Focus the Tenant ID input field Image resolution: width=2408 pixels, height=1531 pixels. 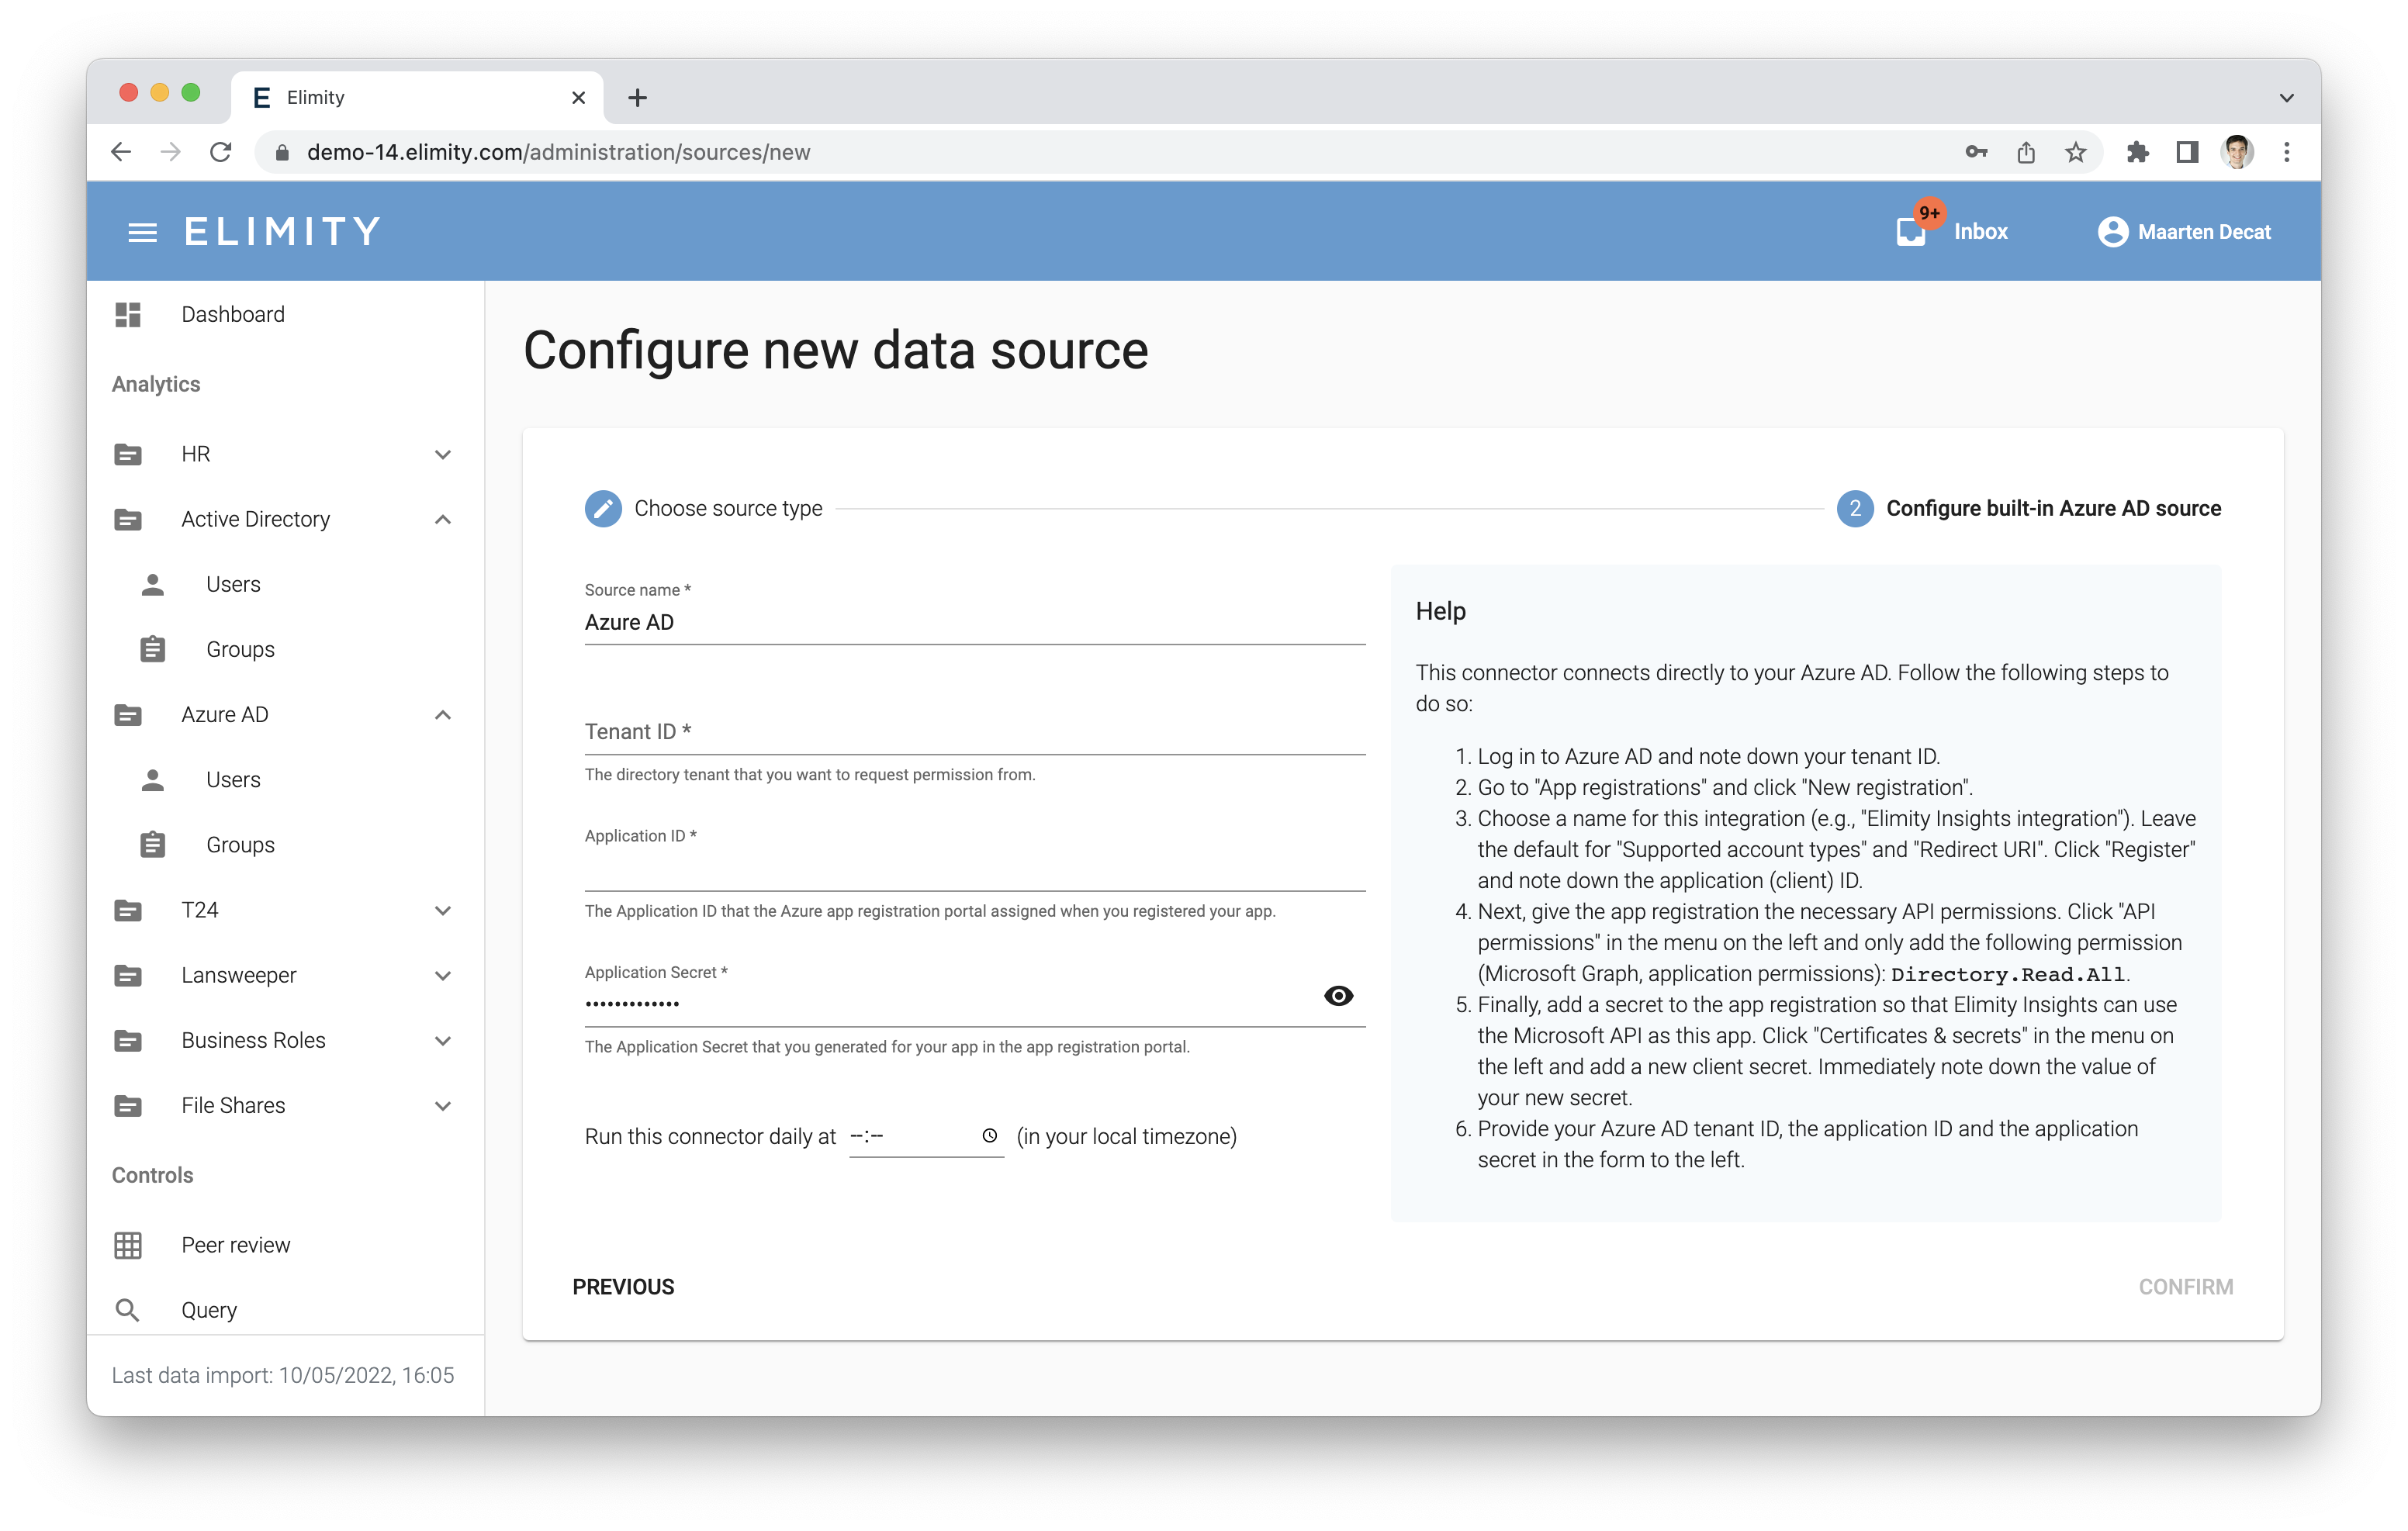(975, 731)
